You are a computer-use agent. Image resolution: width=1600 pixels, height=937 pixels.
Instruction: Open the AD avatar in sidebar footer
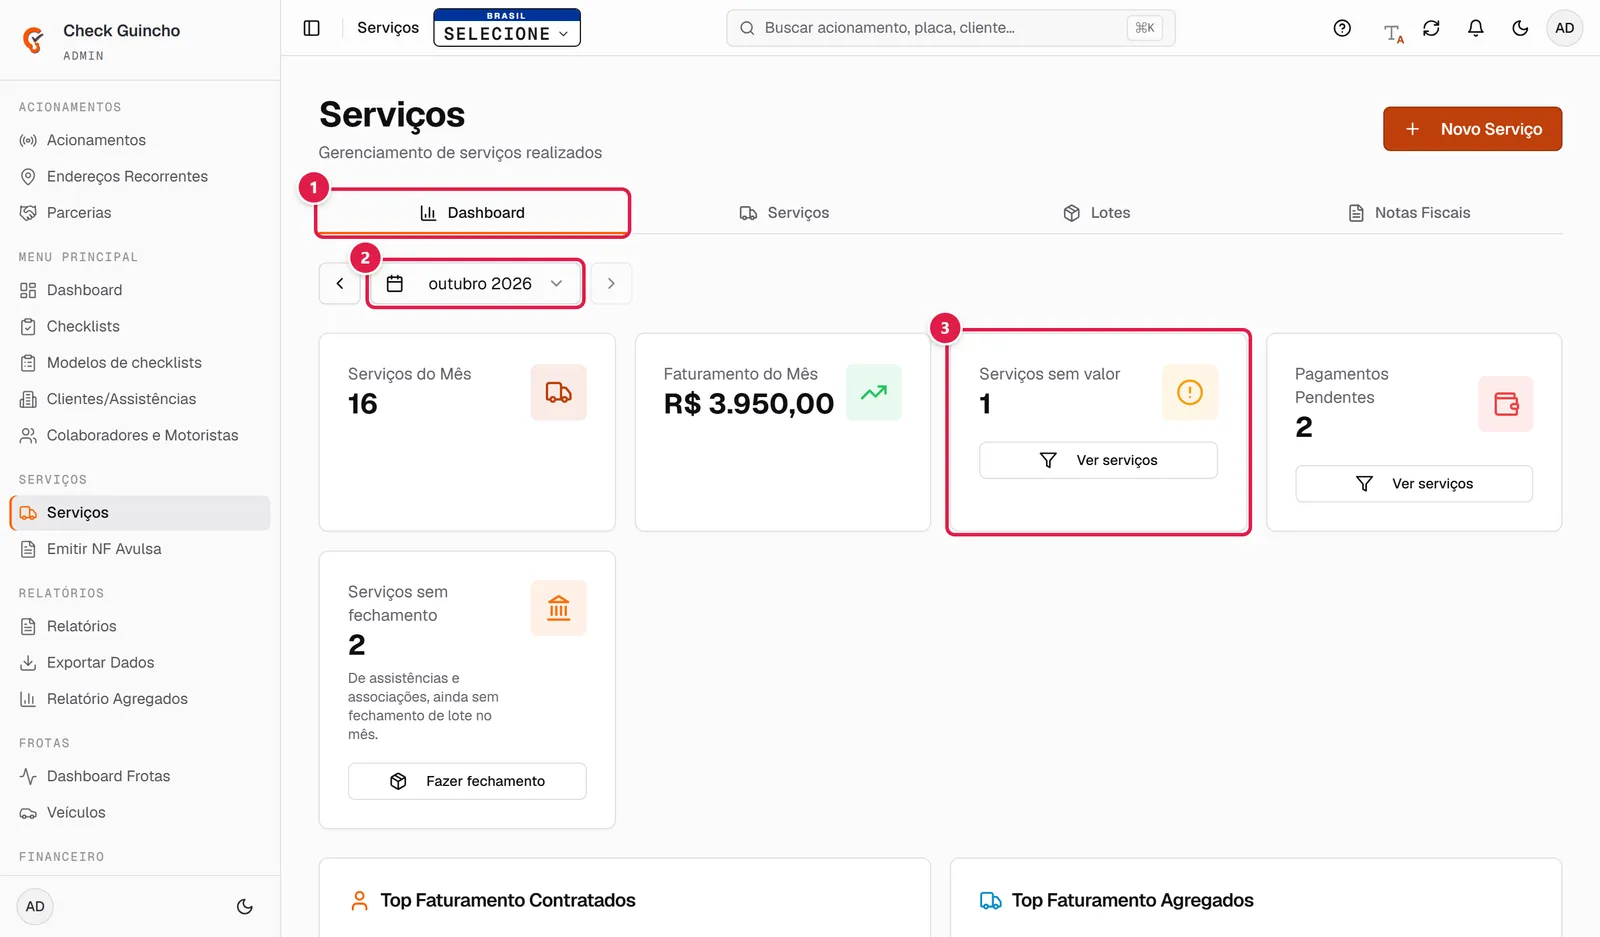pos(35,907)
